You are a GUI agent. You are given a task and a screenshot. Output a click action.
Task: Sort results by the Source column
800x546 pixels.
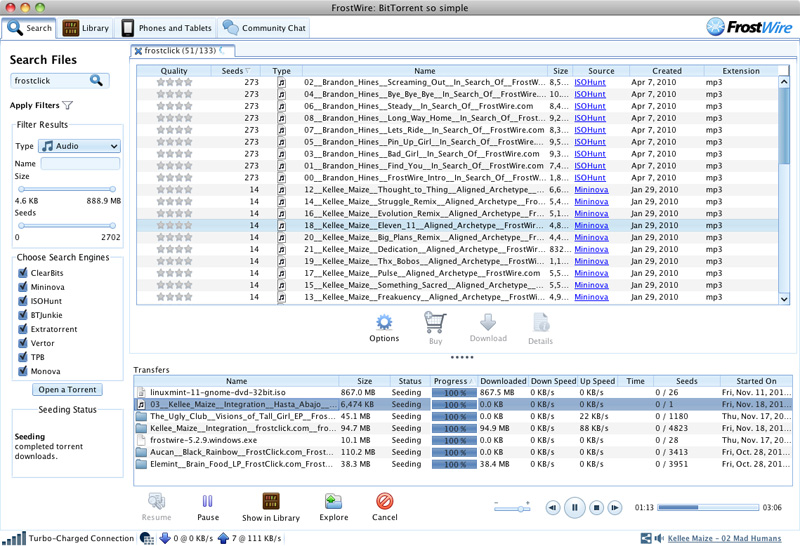coord(601,71)
